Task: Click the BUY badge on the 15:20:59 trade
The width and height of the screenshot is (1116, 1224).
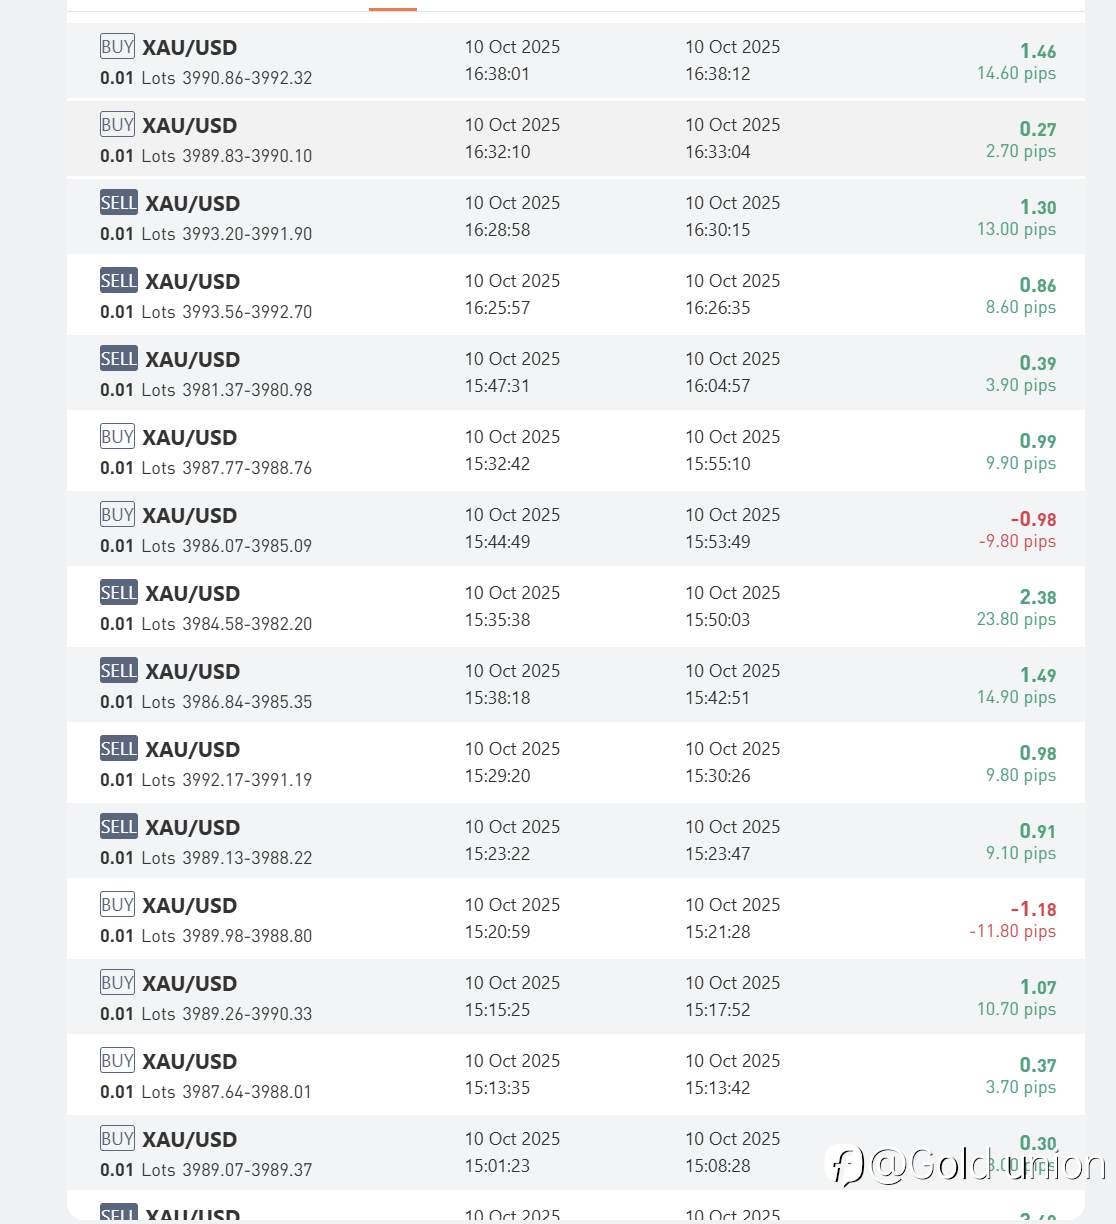Action: [117, 905]
